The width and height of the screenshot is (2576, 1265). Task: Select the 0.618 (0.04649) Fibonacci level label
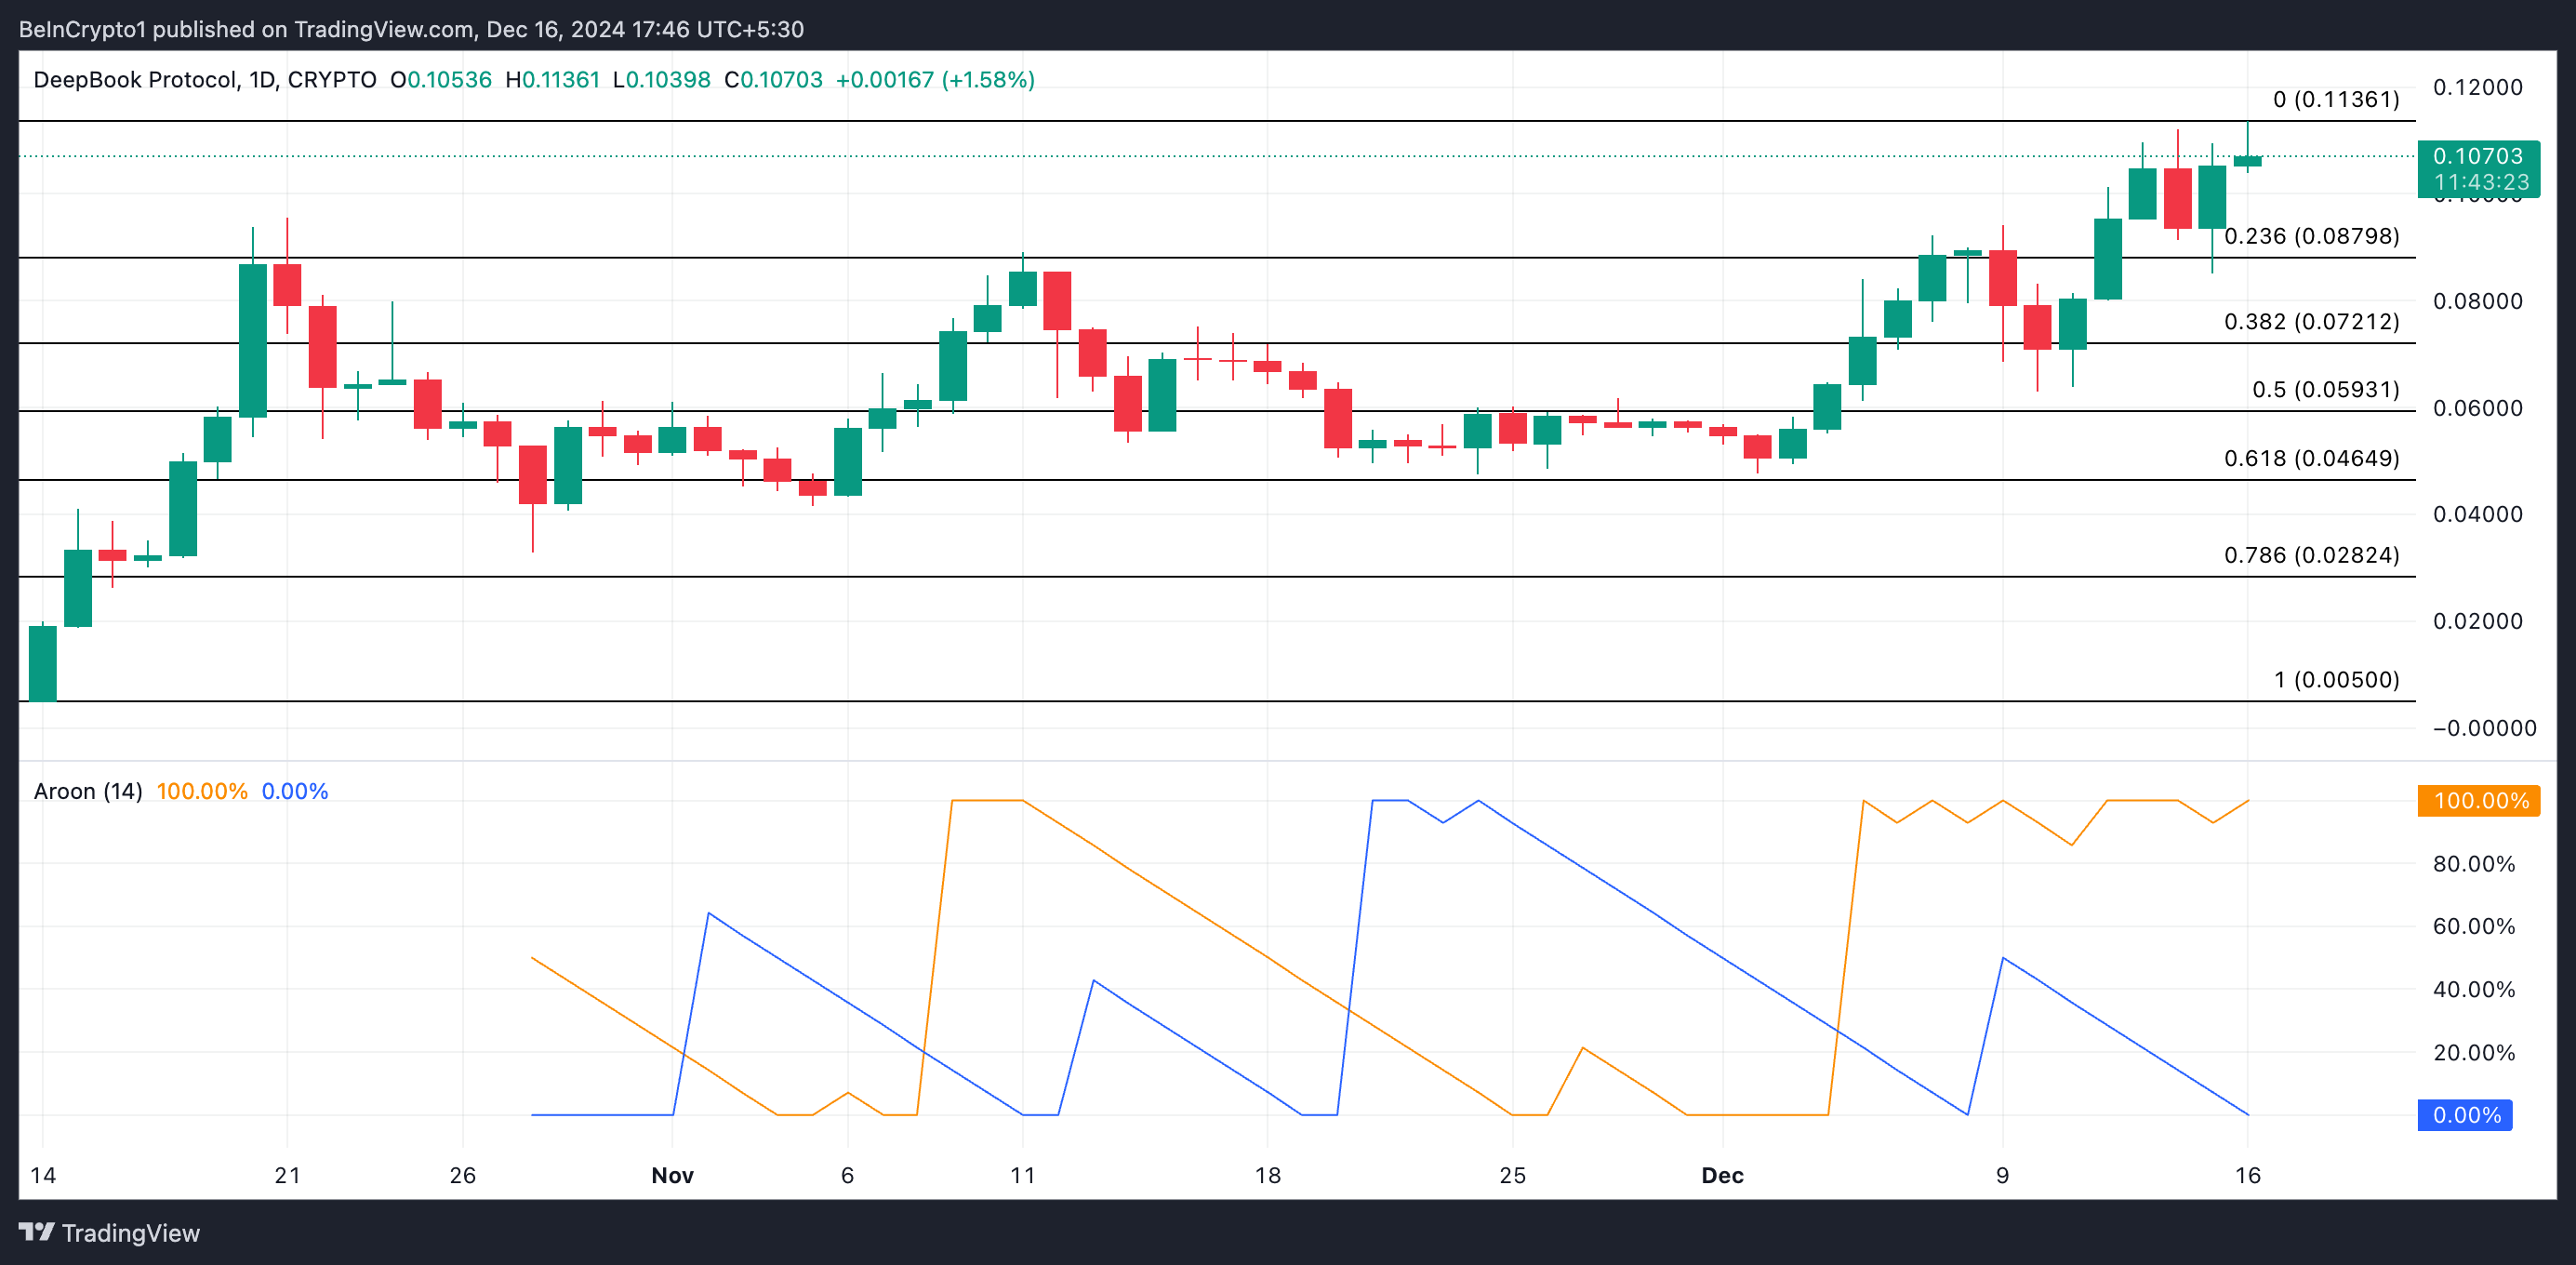pyautogui.click(x=2311, y=458)
